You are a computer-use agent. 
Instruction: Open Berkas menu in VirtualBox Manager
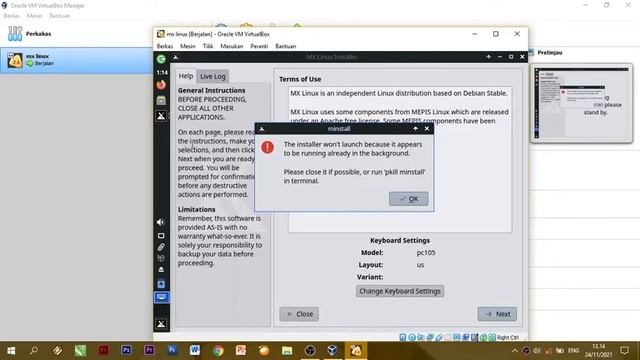click(11, 16)
